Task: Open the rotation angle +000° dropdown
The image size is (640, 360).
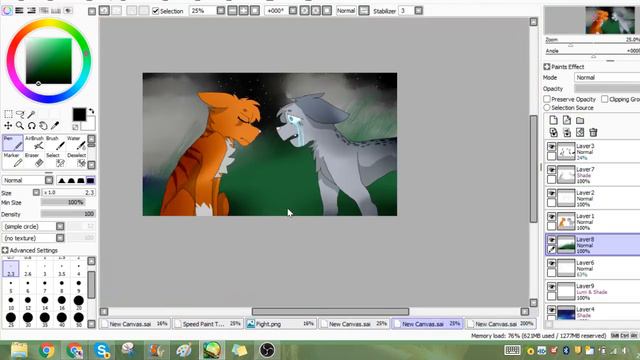Action: pyautogui.click(x=293, y=11)
